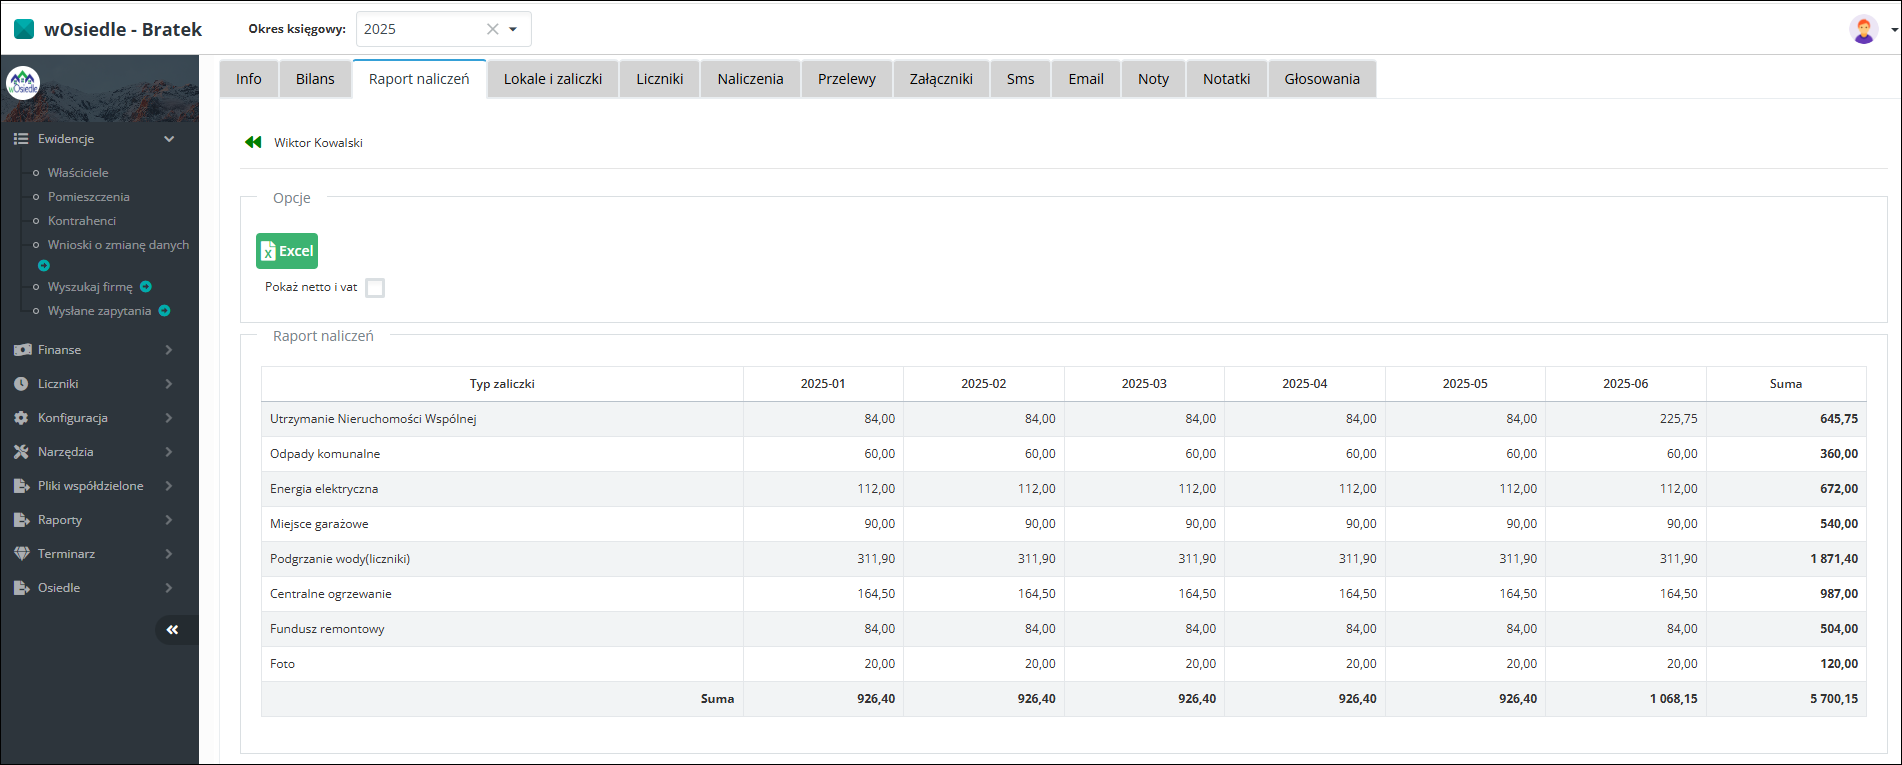Expand the Konfiguracja menu
1902x765 pixels.
(x=95, y=418)
